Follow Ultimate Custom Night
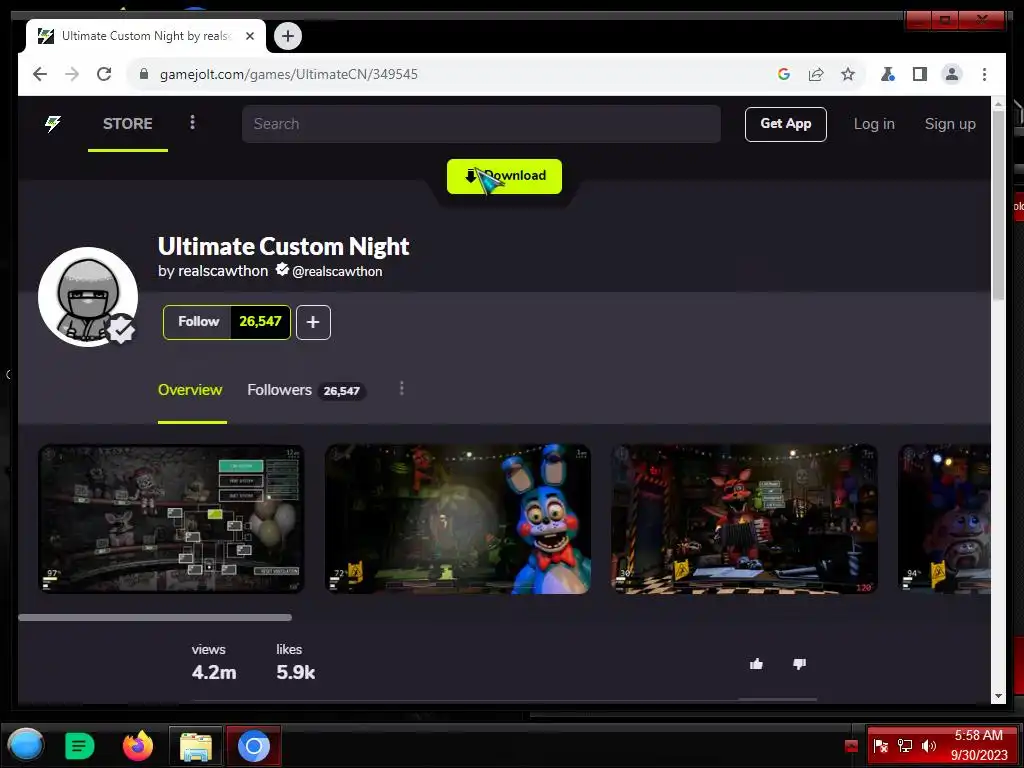 click(x=197, y=322)
